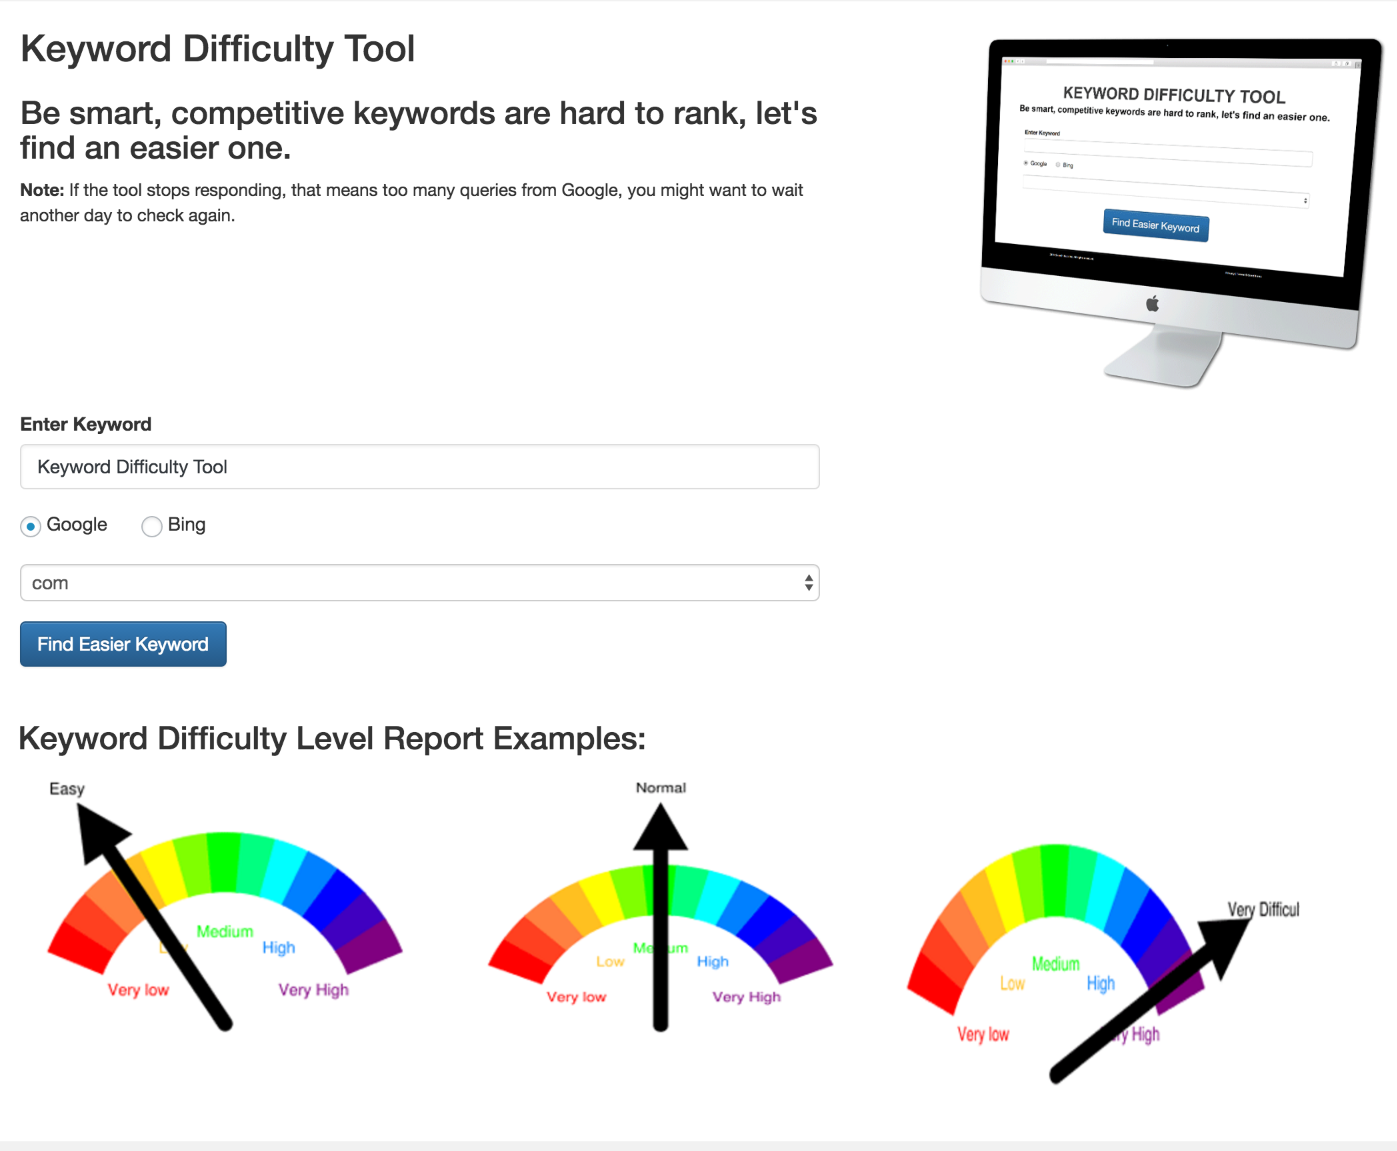The width and height of the screenshot is (1397, 1151).
Task: Click the Easy difficulty gauge image
Action: (225, 905)
